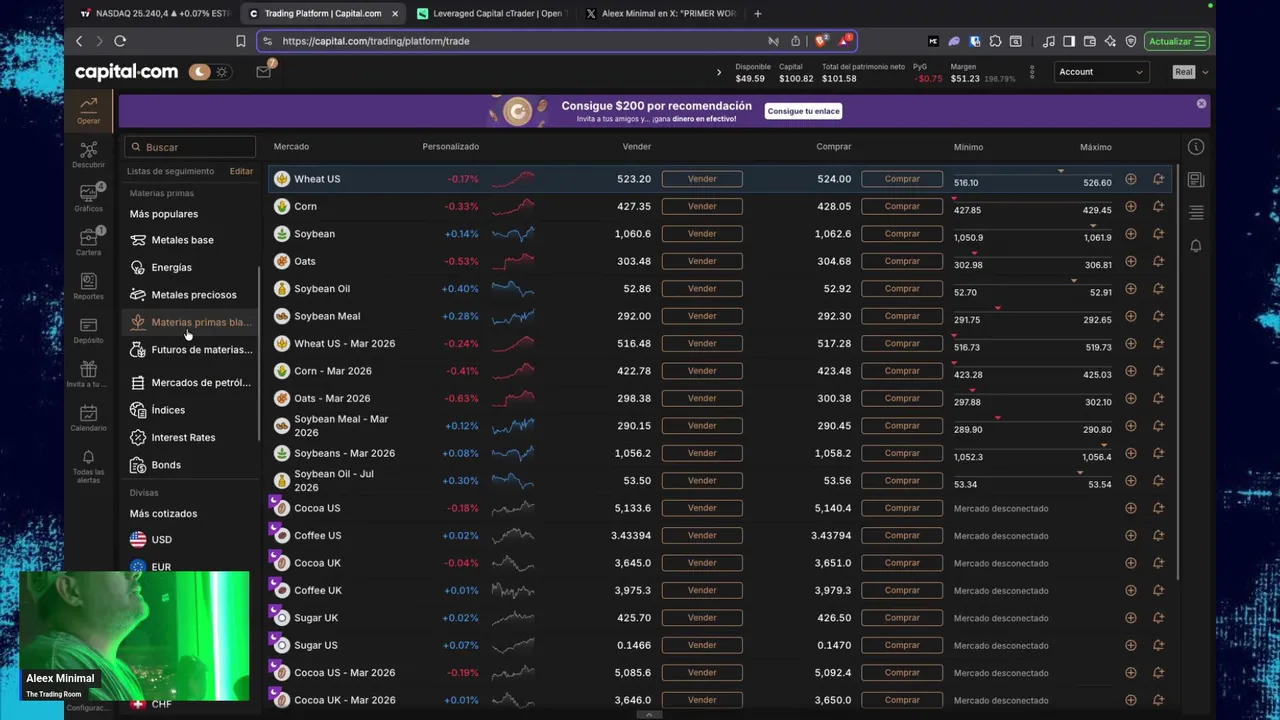The image size is (1280, 720).
Task: Open the Account dropdown
Action: pos(1100,72)
